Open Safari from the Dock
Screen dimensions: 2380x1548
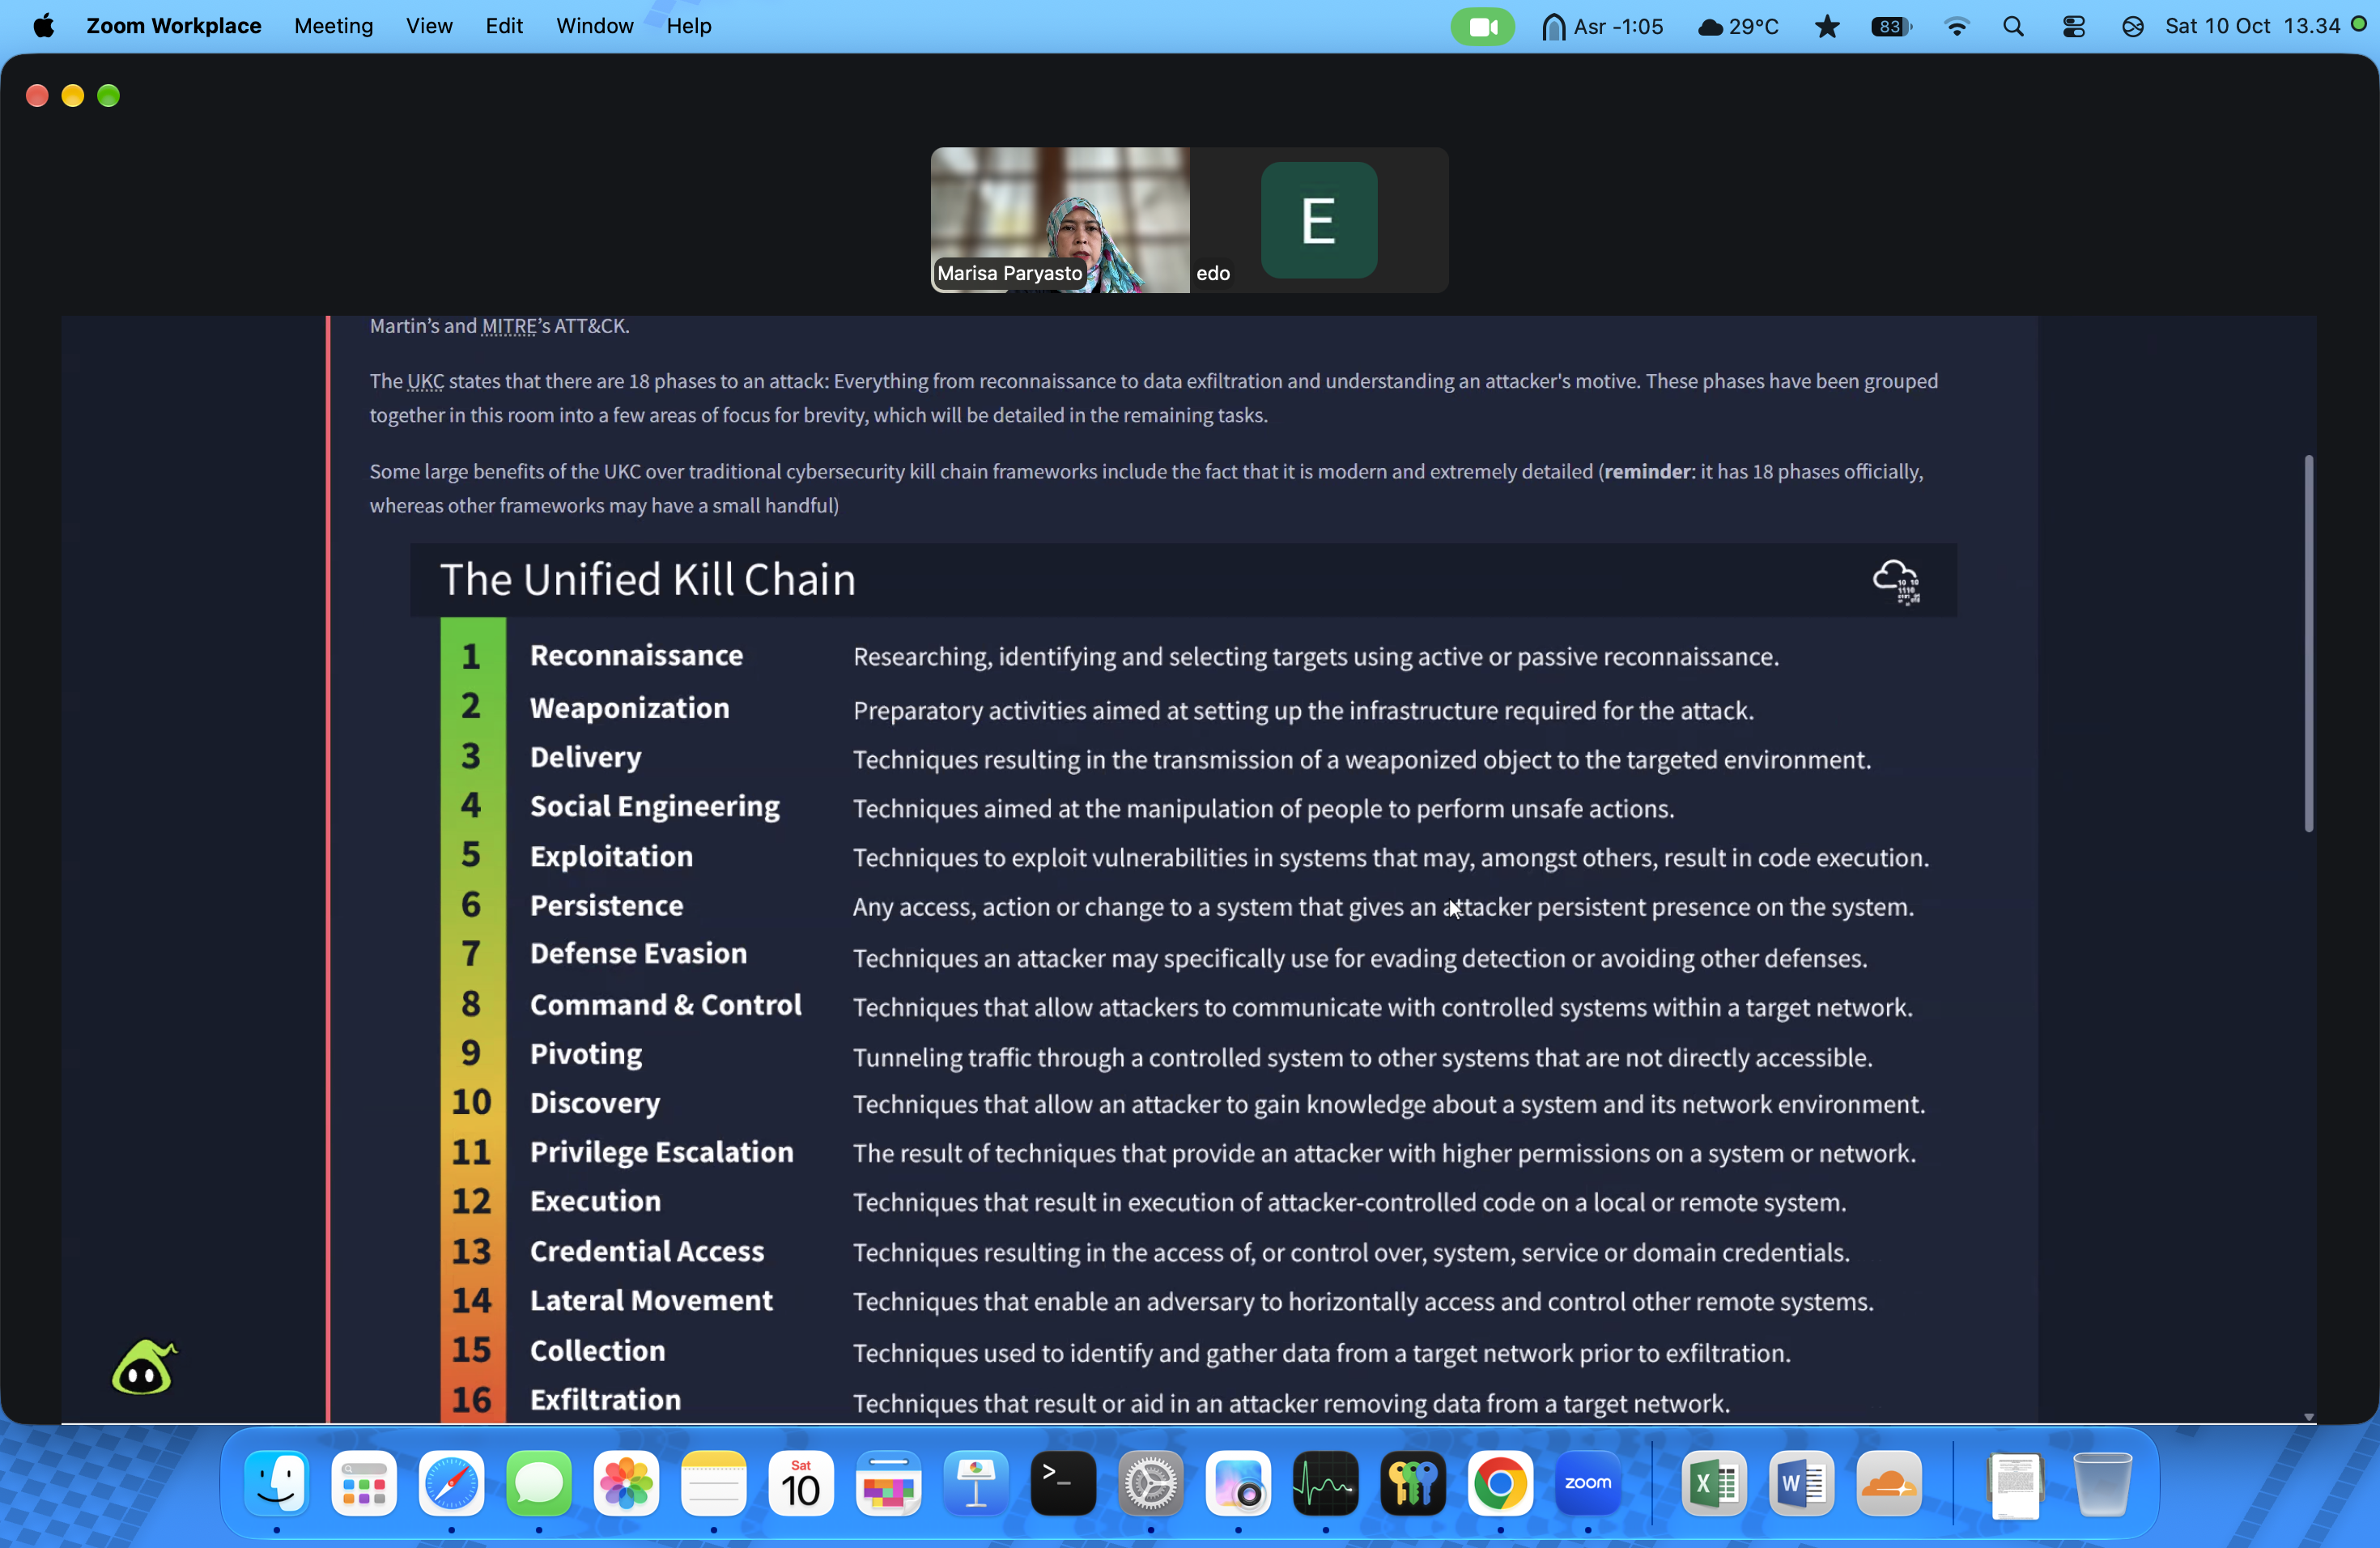(451, 1483)
